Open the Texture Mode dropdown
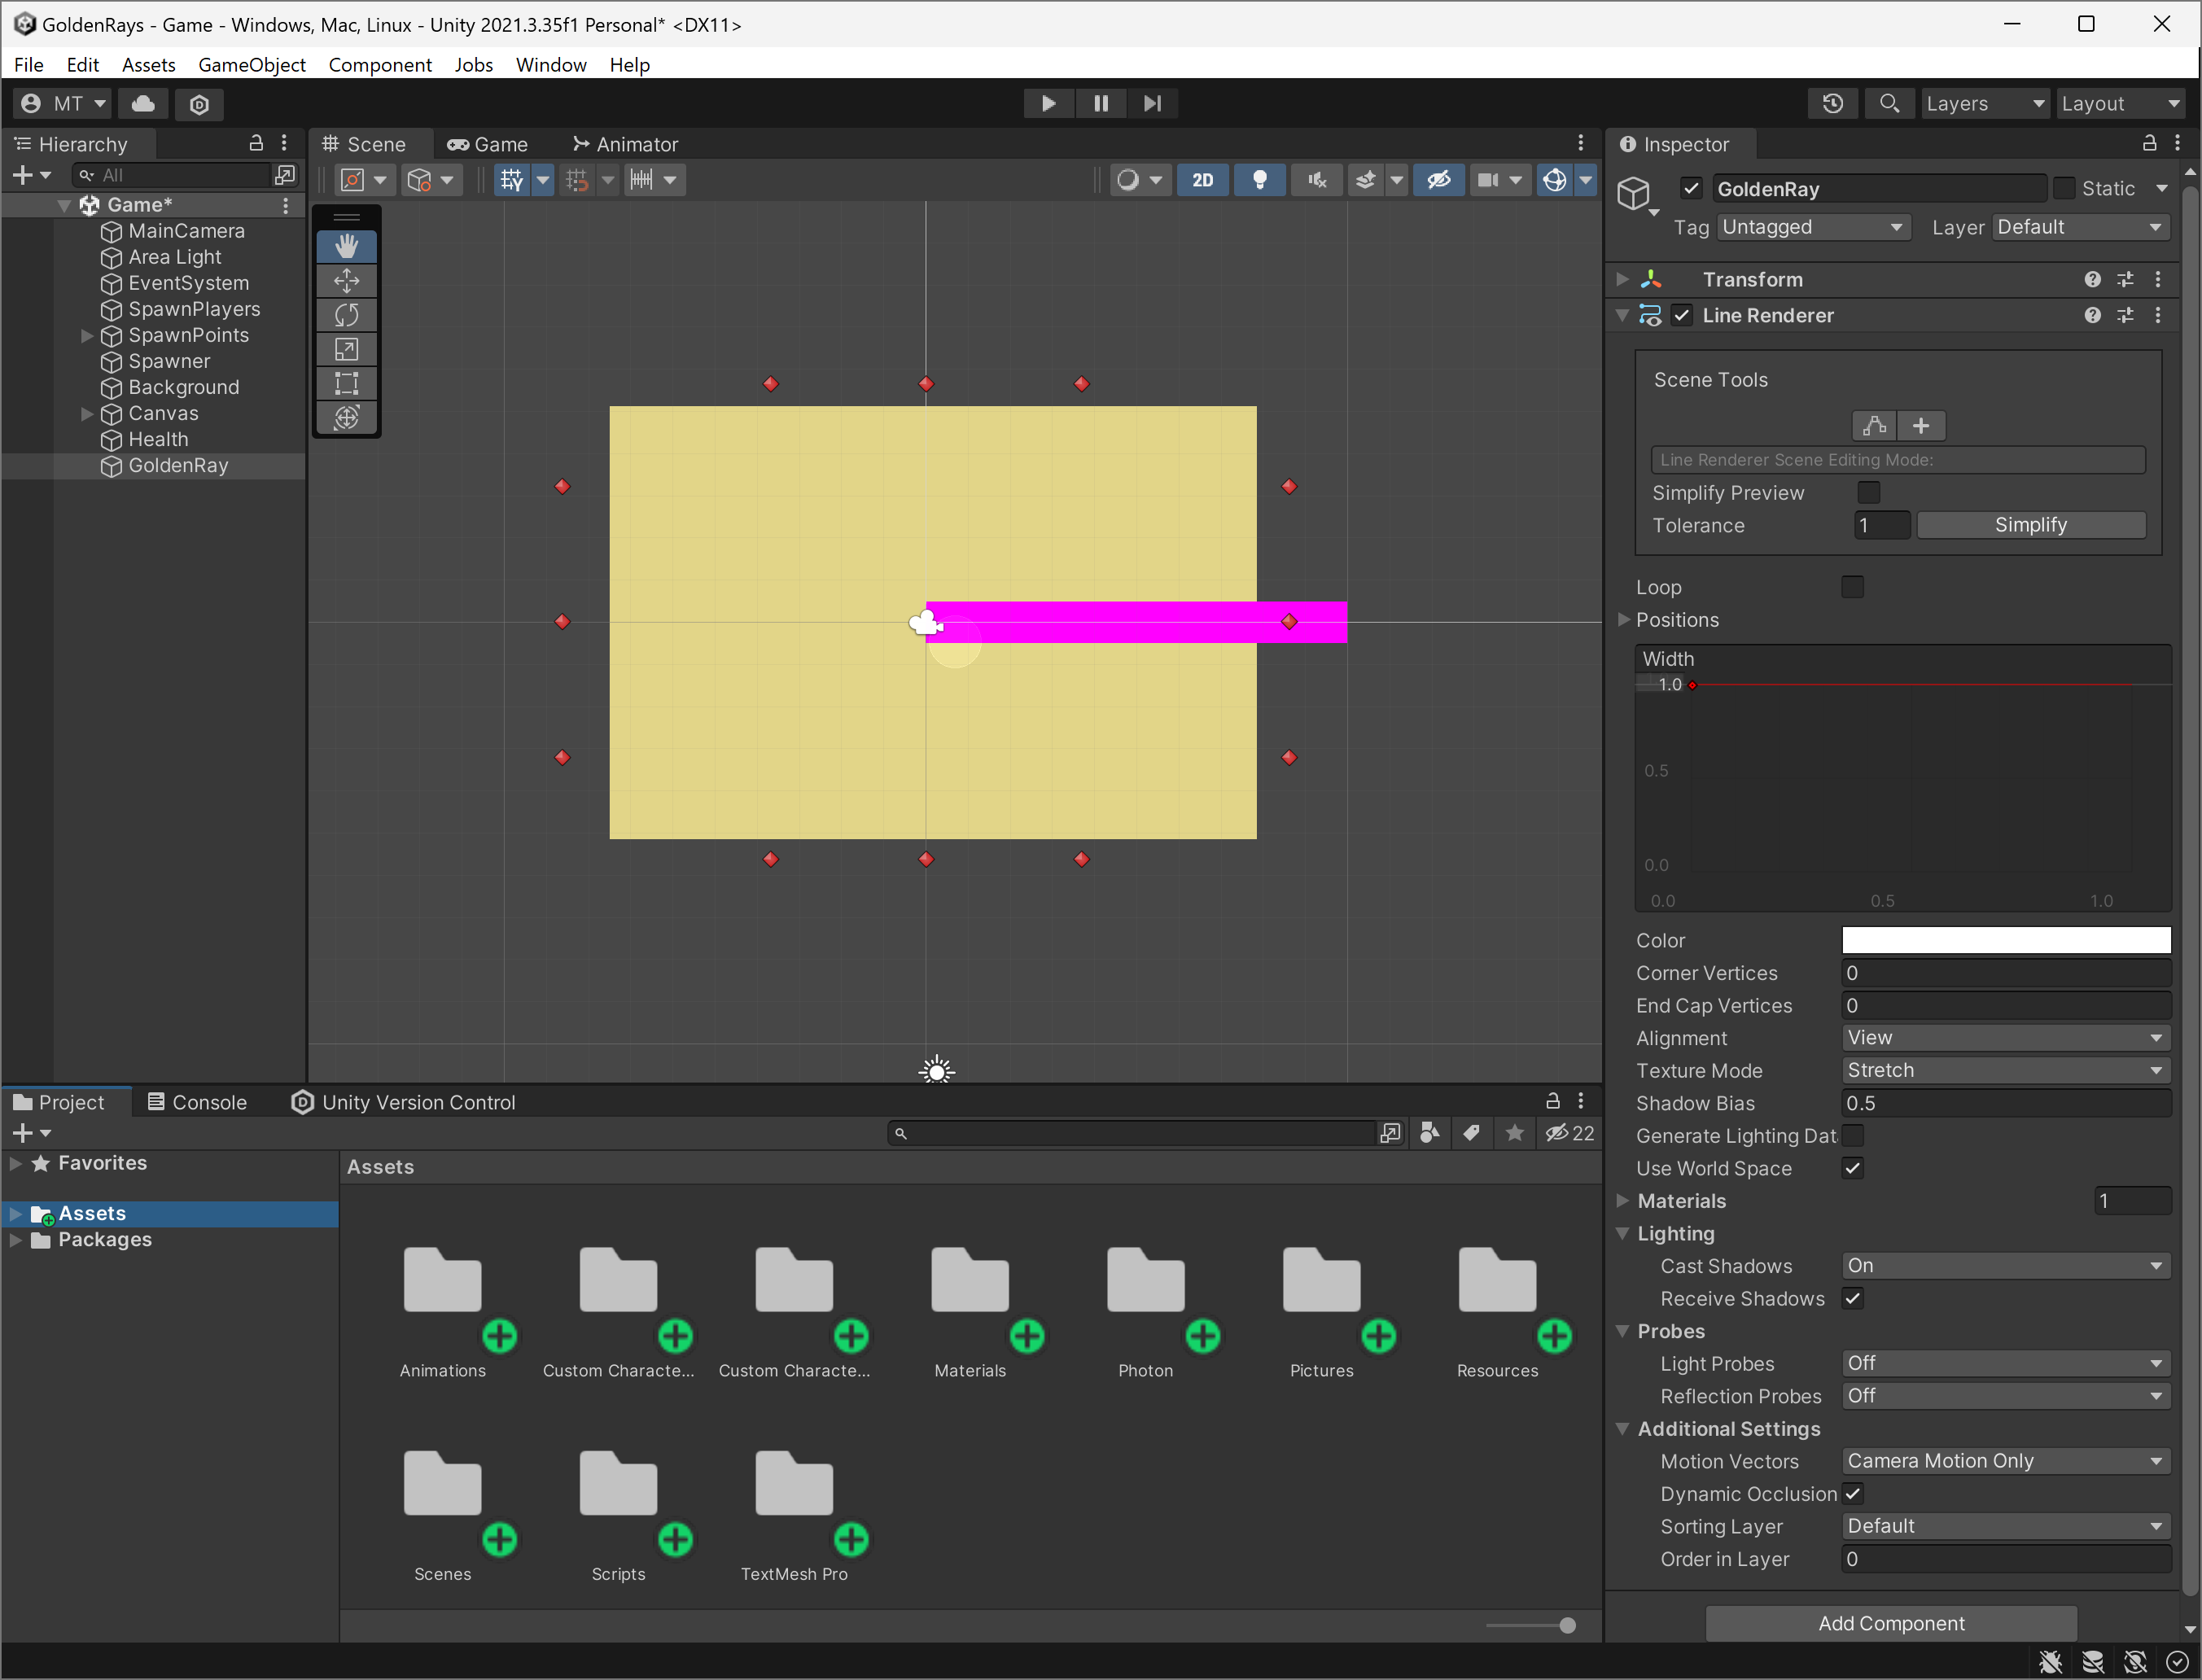The width and height of the screenshot is (2202, 1680). pos(2004,1070)
